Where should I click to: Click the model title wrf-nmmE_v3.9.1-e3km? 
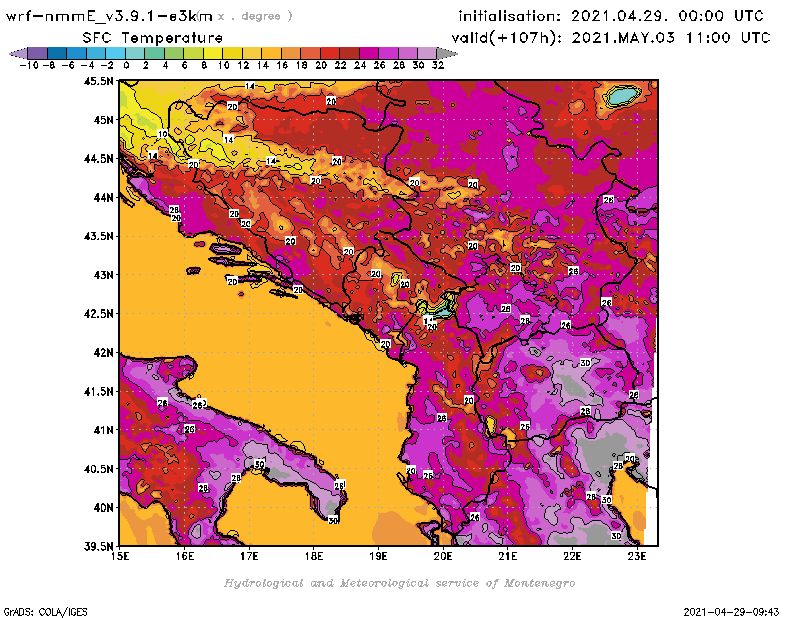(x=108, y=16)
